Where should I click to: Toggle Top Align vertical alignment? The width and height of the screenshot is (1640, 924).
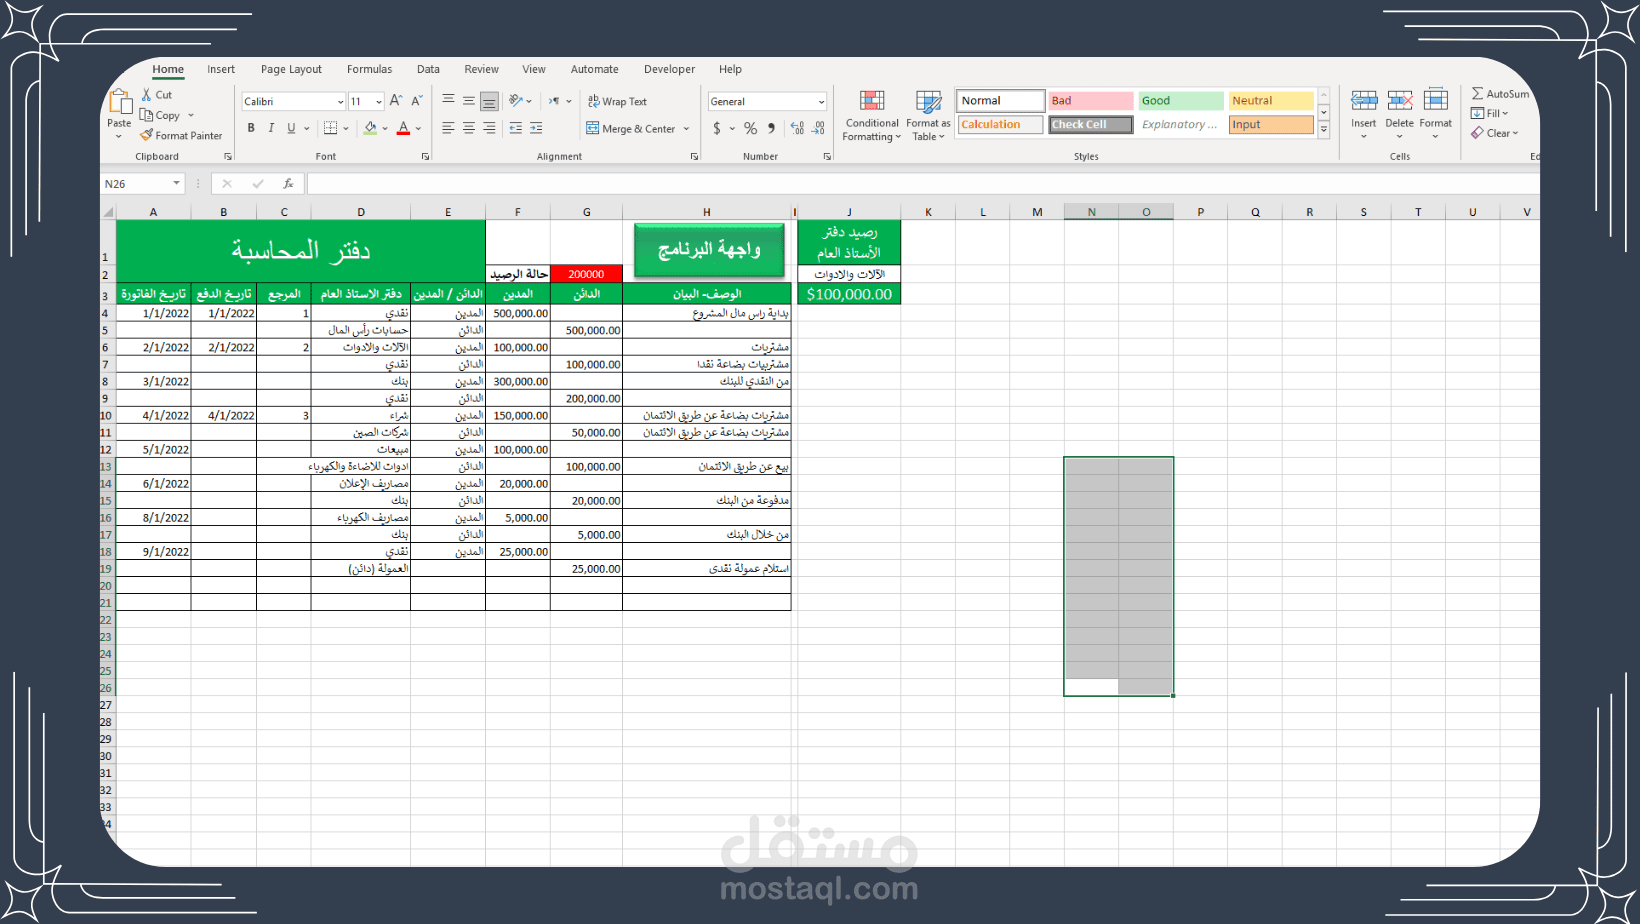448,101
